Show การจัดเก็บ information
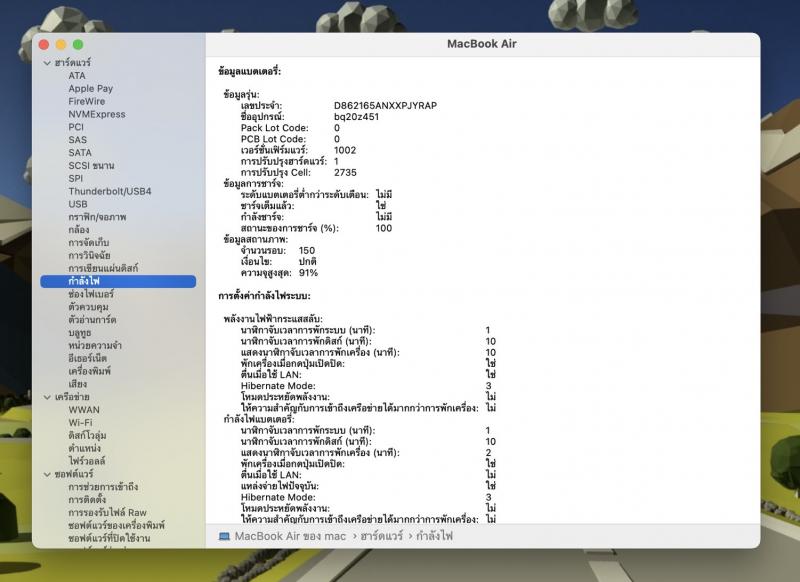Screen dimensions: 800x582 click(x=89, y=242)
